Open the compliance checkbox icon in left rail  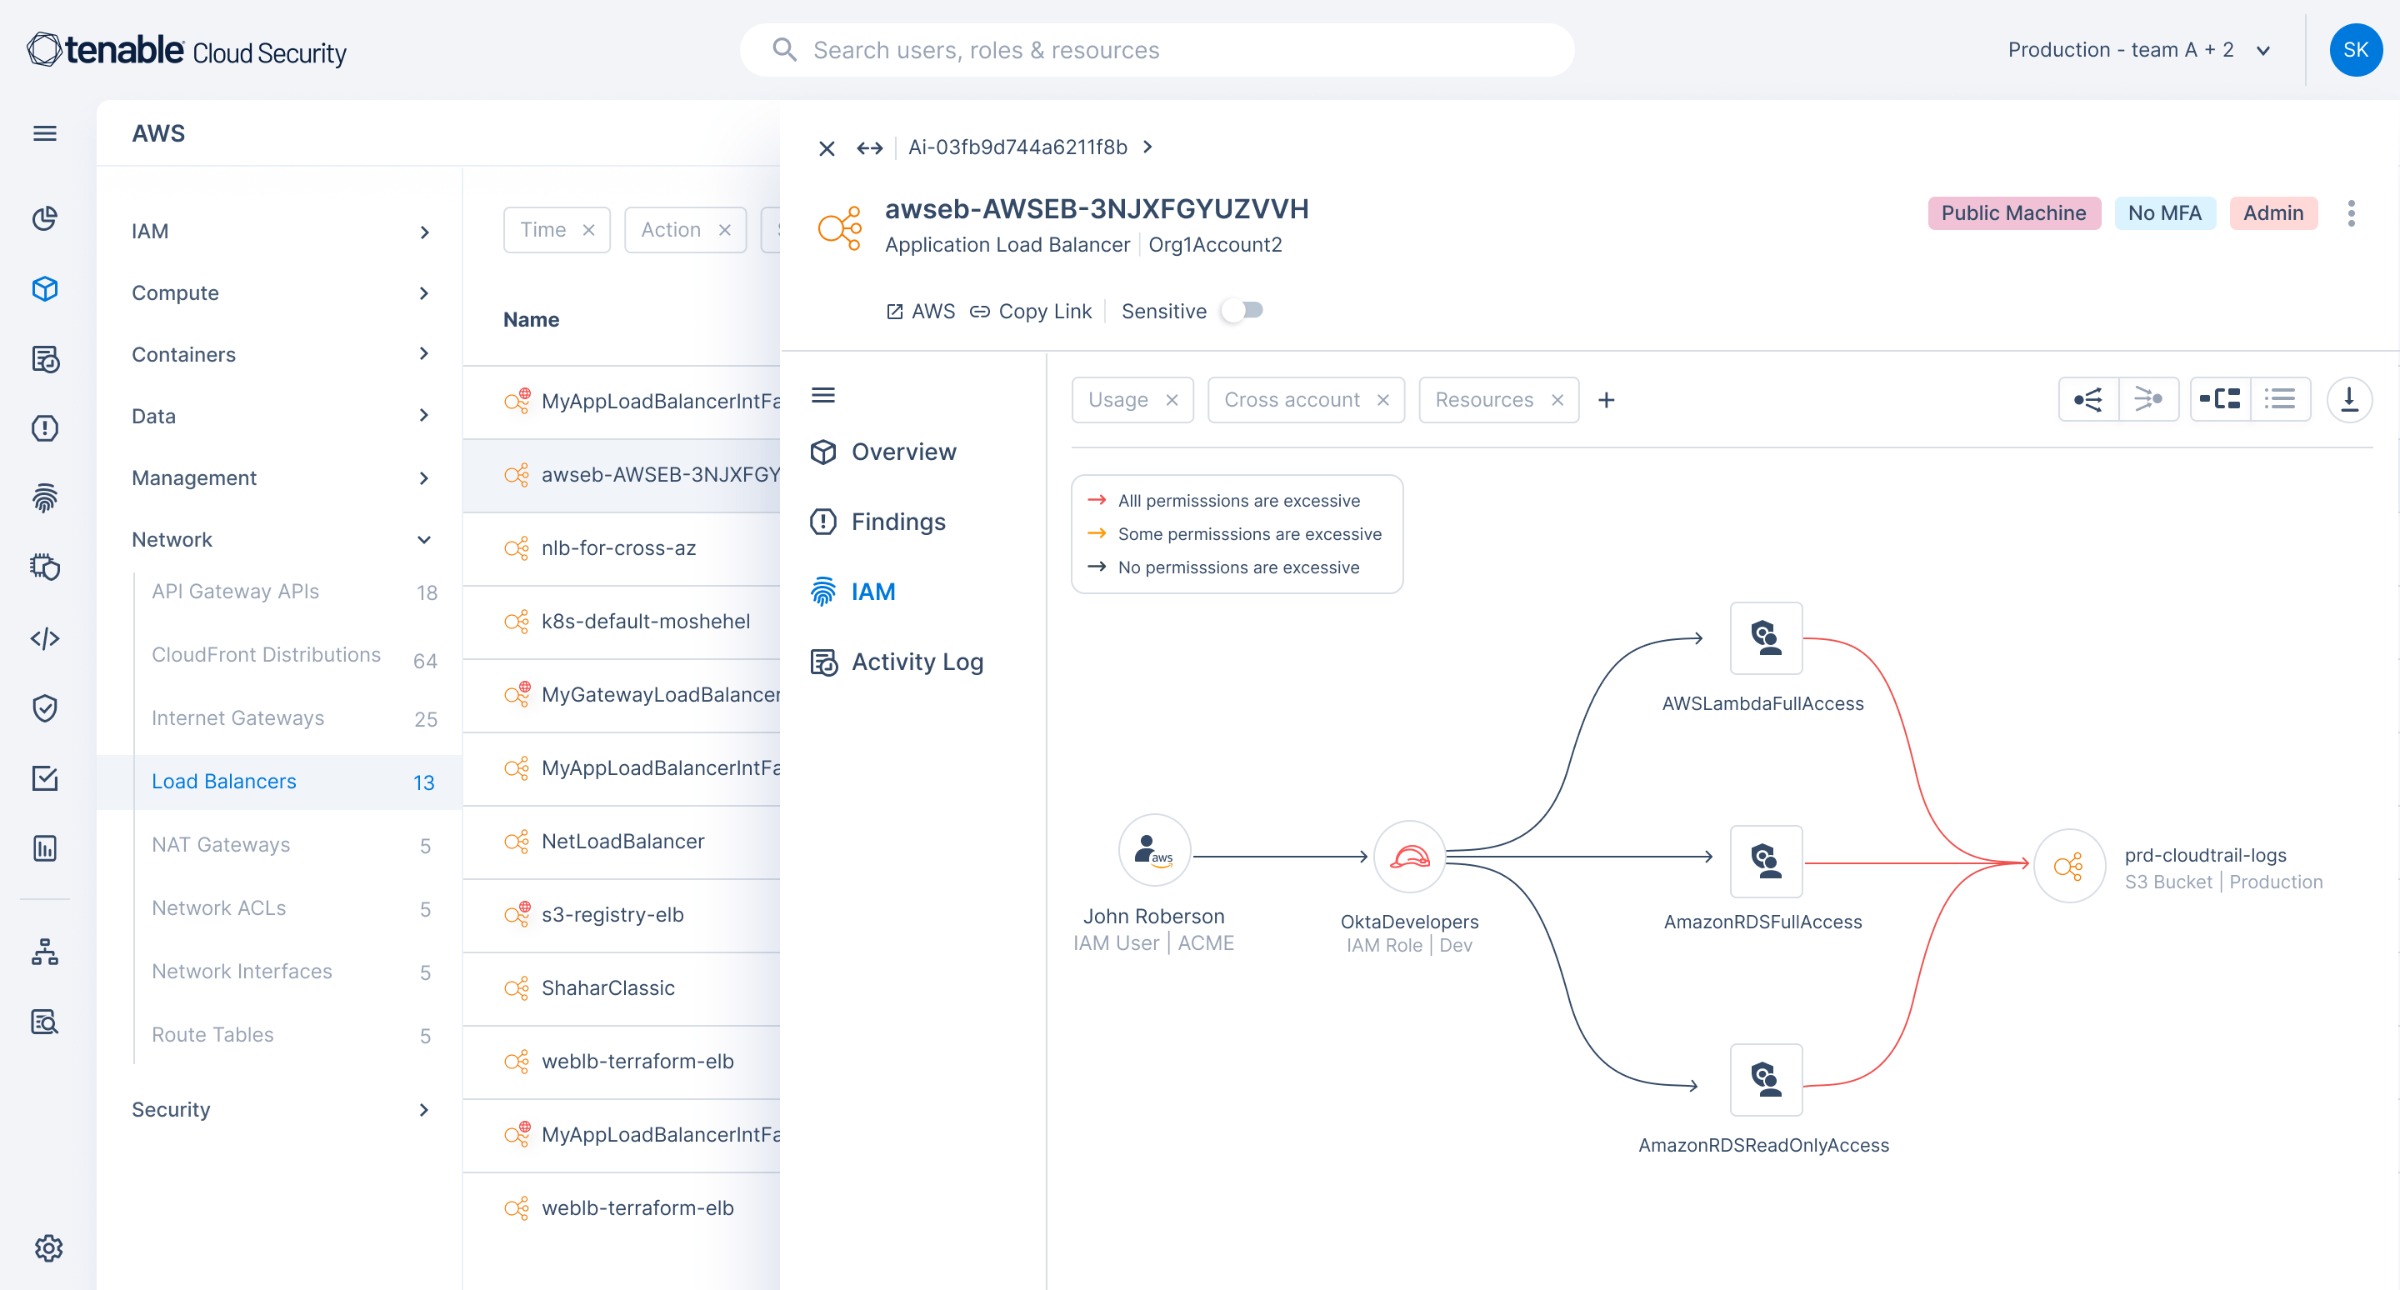(45, 778)
